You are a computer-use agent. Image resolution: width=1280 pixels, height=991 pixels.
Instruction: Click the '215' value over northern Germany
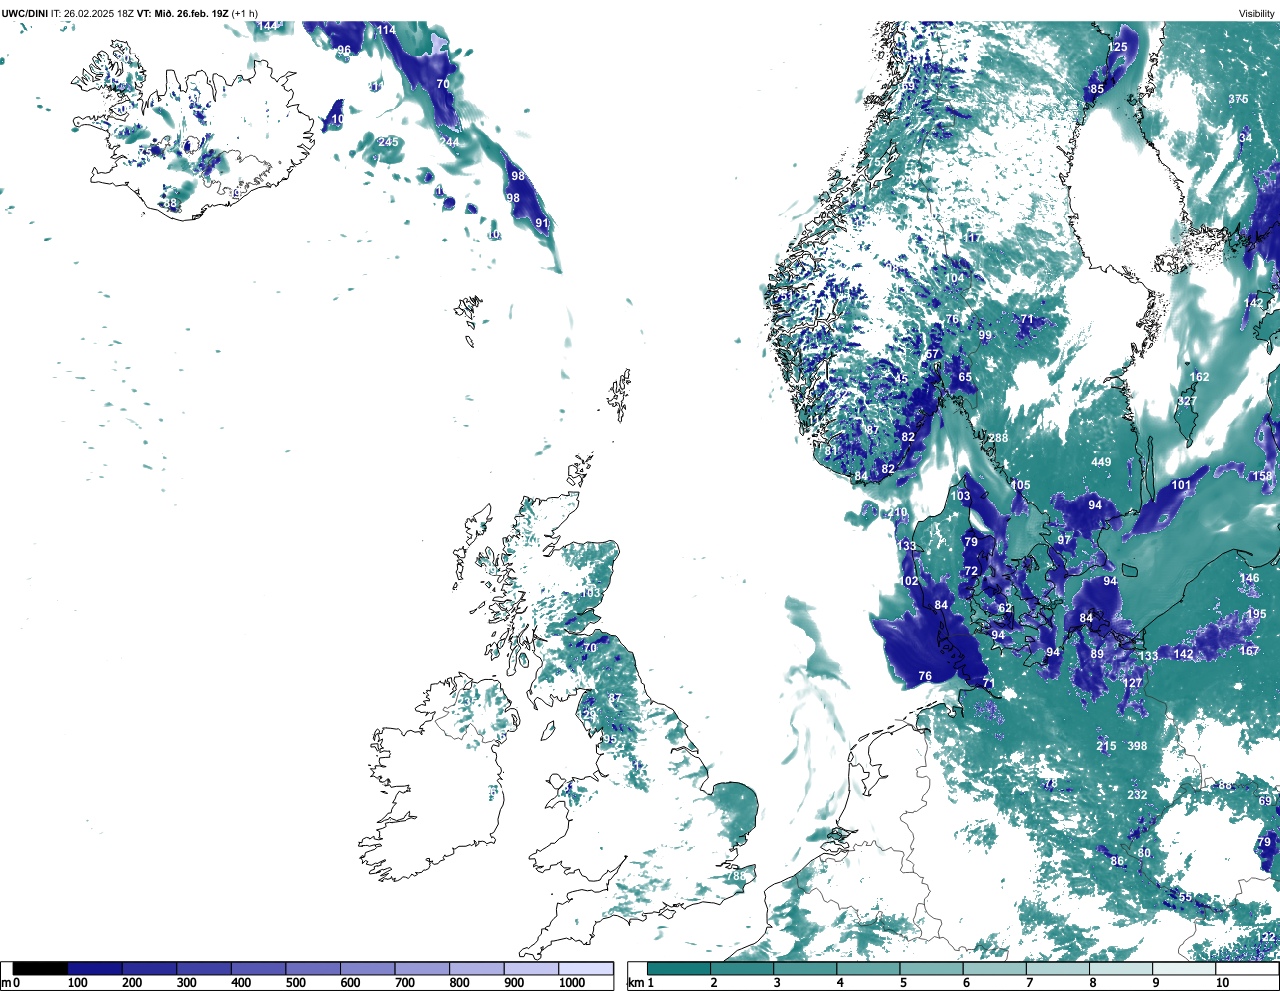[x=1106, y=746]
